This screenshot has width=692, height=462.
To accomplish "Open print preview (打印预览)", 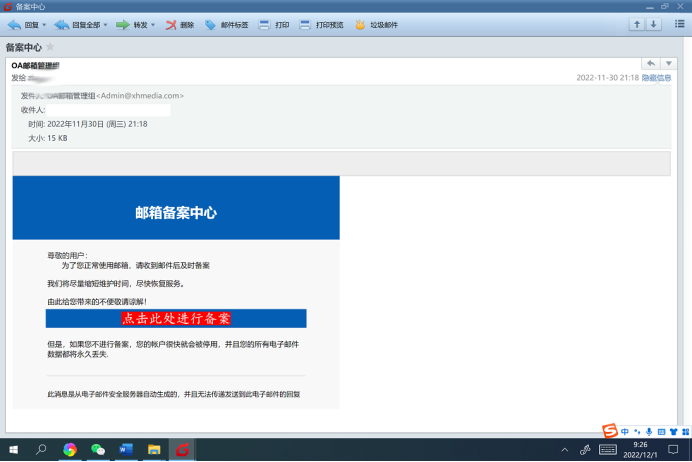I will point(322,24).
